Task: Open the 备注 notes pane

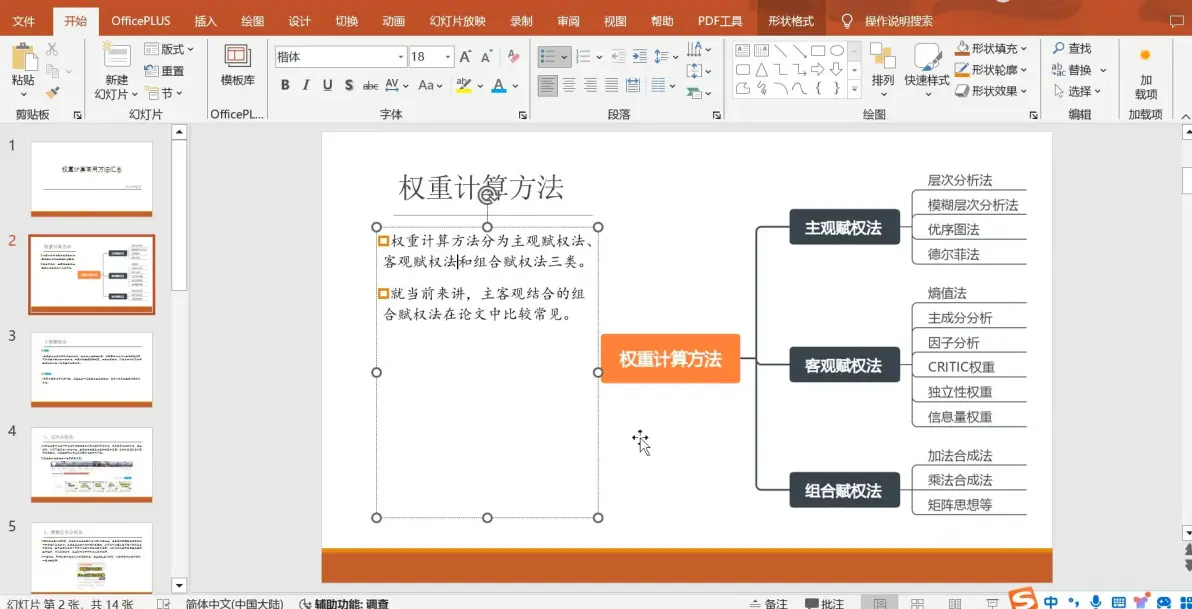Action: click(769, 604)
